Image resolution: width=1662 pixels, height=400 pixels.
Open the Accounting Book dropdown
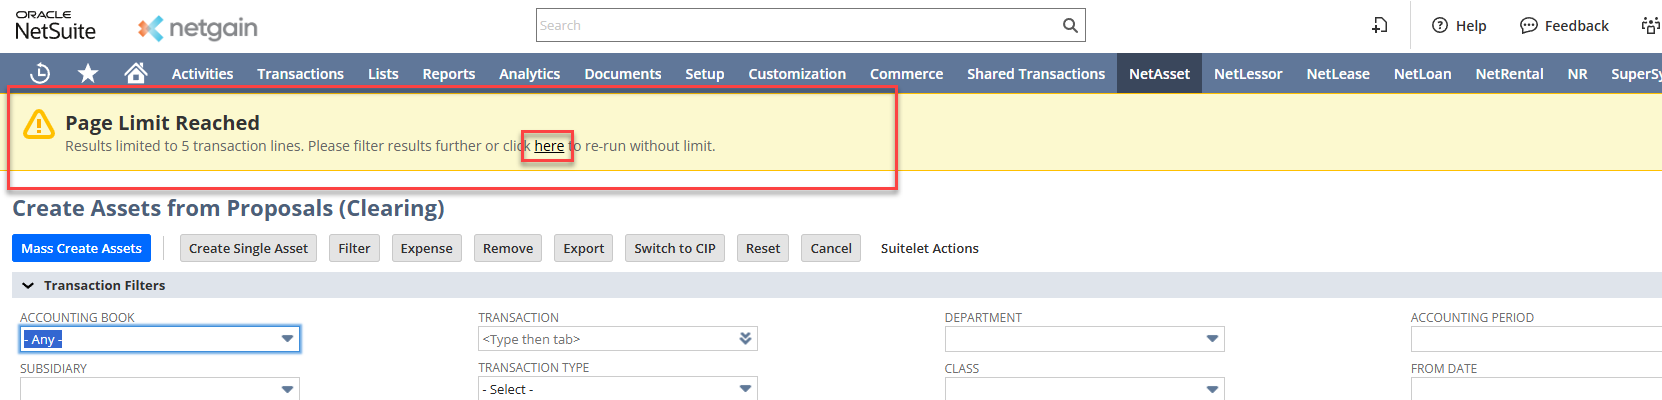click(287, 339)
